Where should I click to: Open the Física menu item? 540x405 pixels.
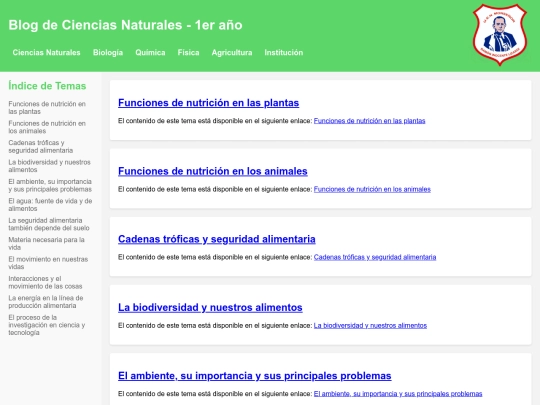click(x=188, y=52)
